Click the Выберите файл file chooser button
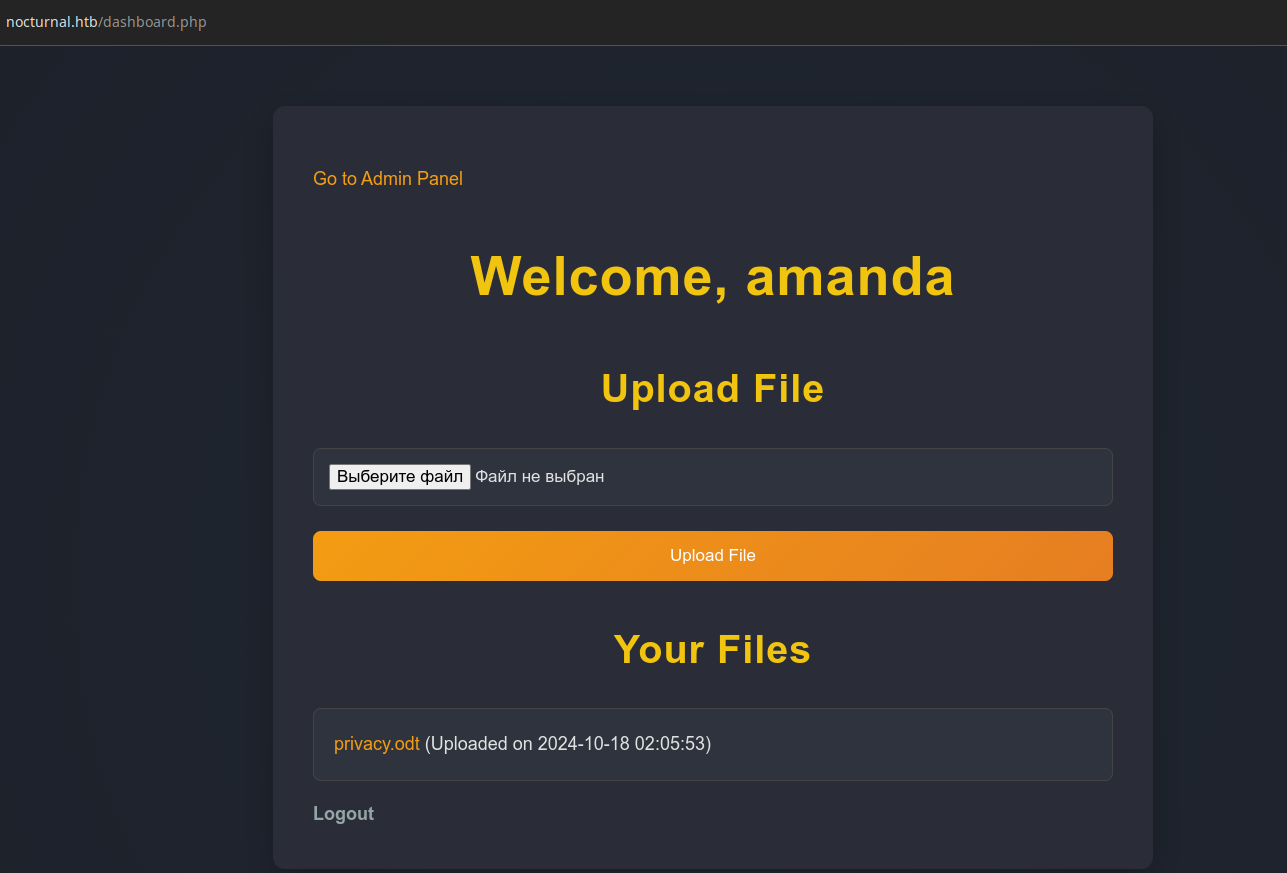This screenshot has width=1287, height=873. (400, 477)
